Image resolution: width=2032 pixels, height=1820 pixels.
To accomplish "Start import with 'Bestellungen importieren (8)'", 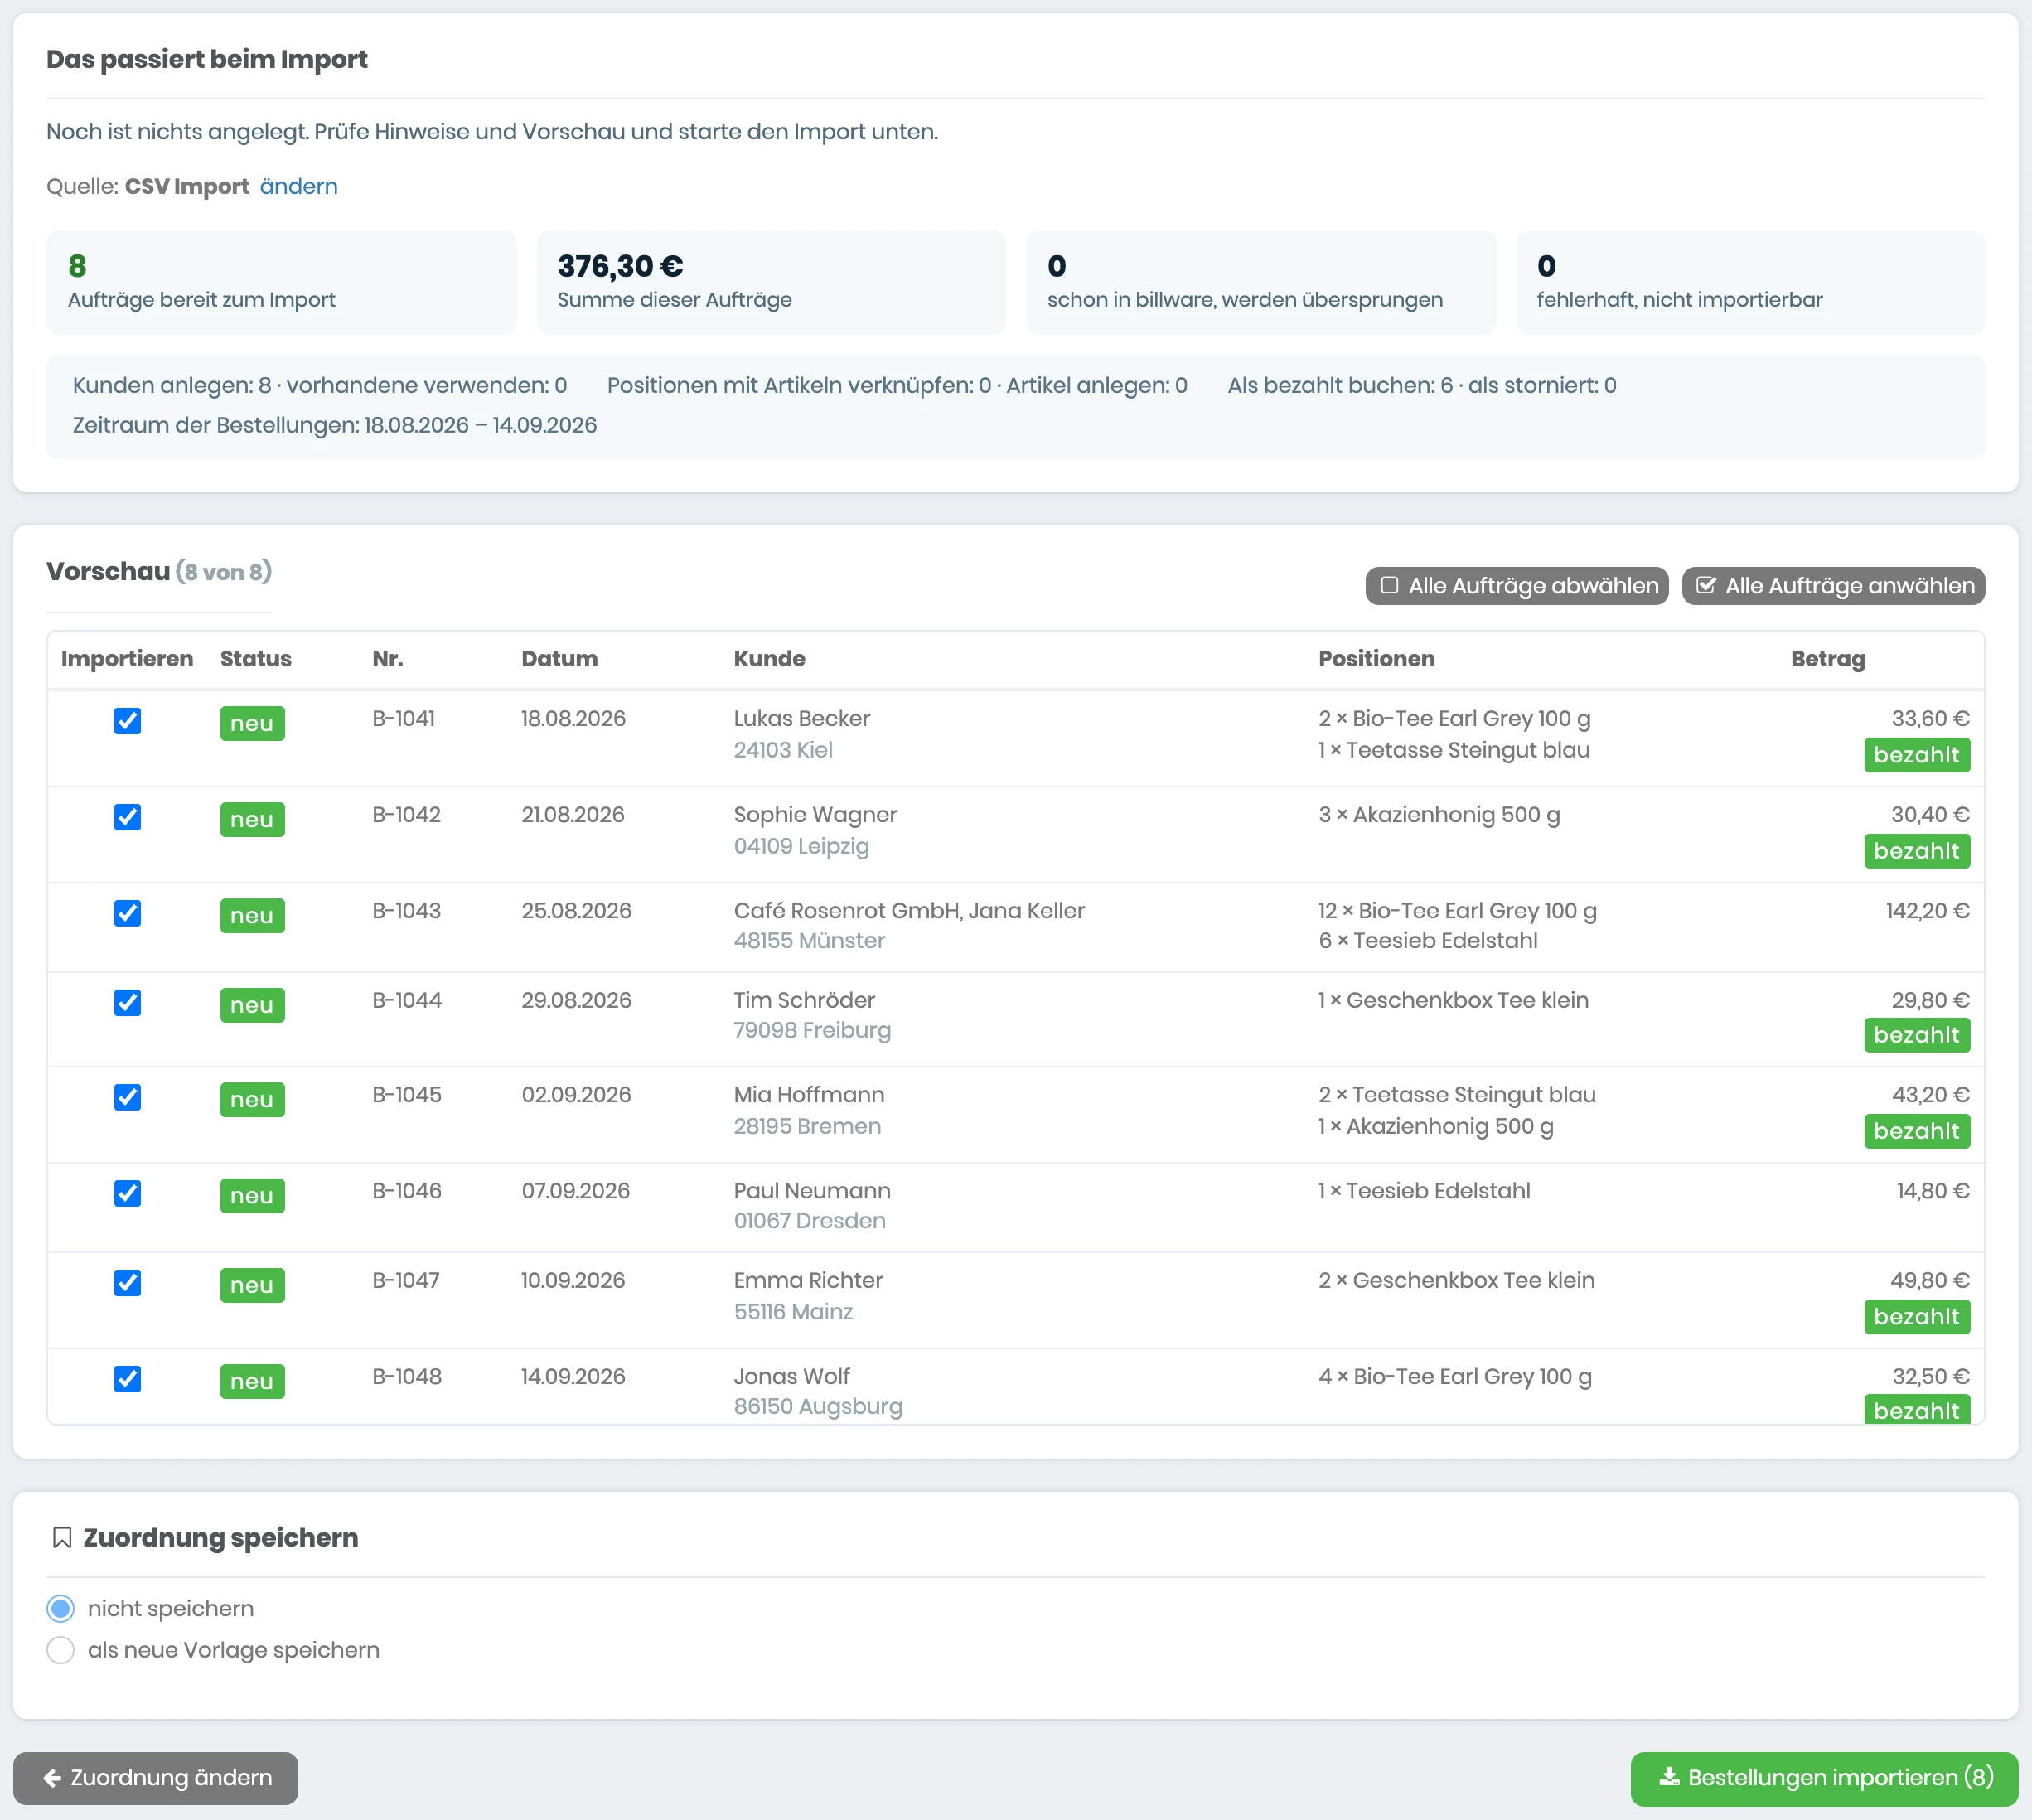I will (1825, 1778).
